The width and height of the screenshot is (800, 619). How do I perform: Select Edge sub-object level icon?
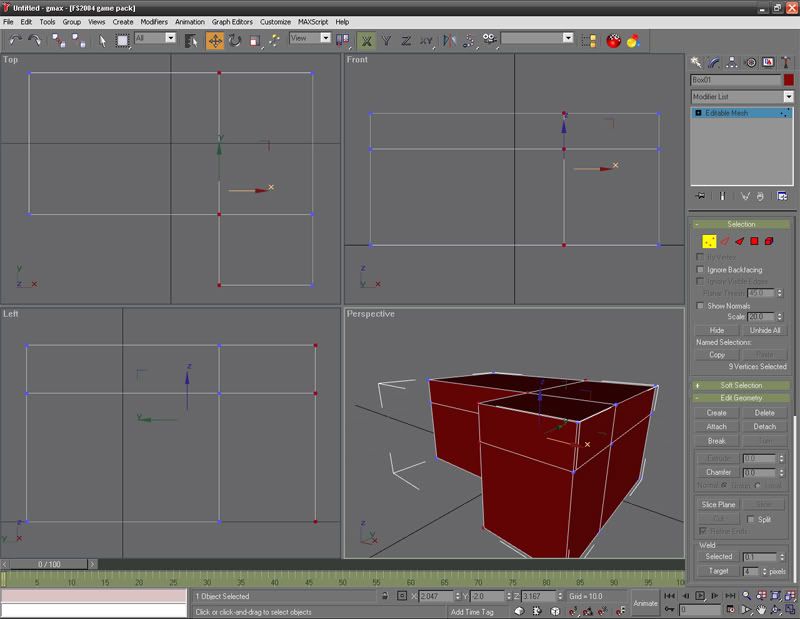coord(724,241)
